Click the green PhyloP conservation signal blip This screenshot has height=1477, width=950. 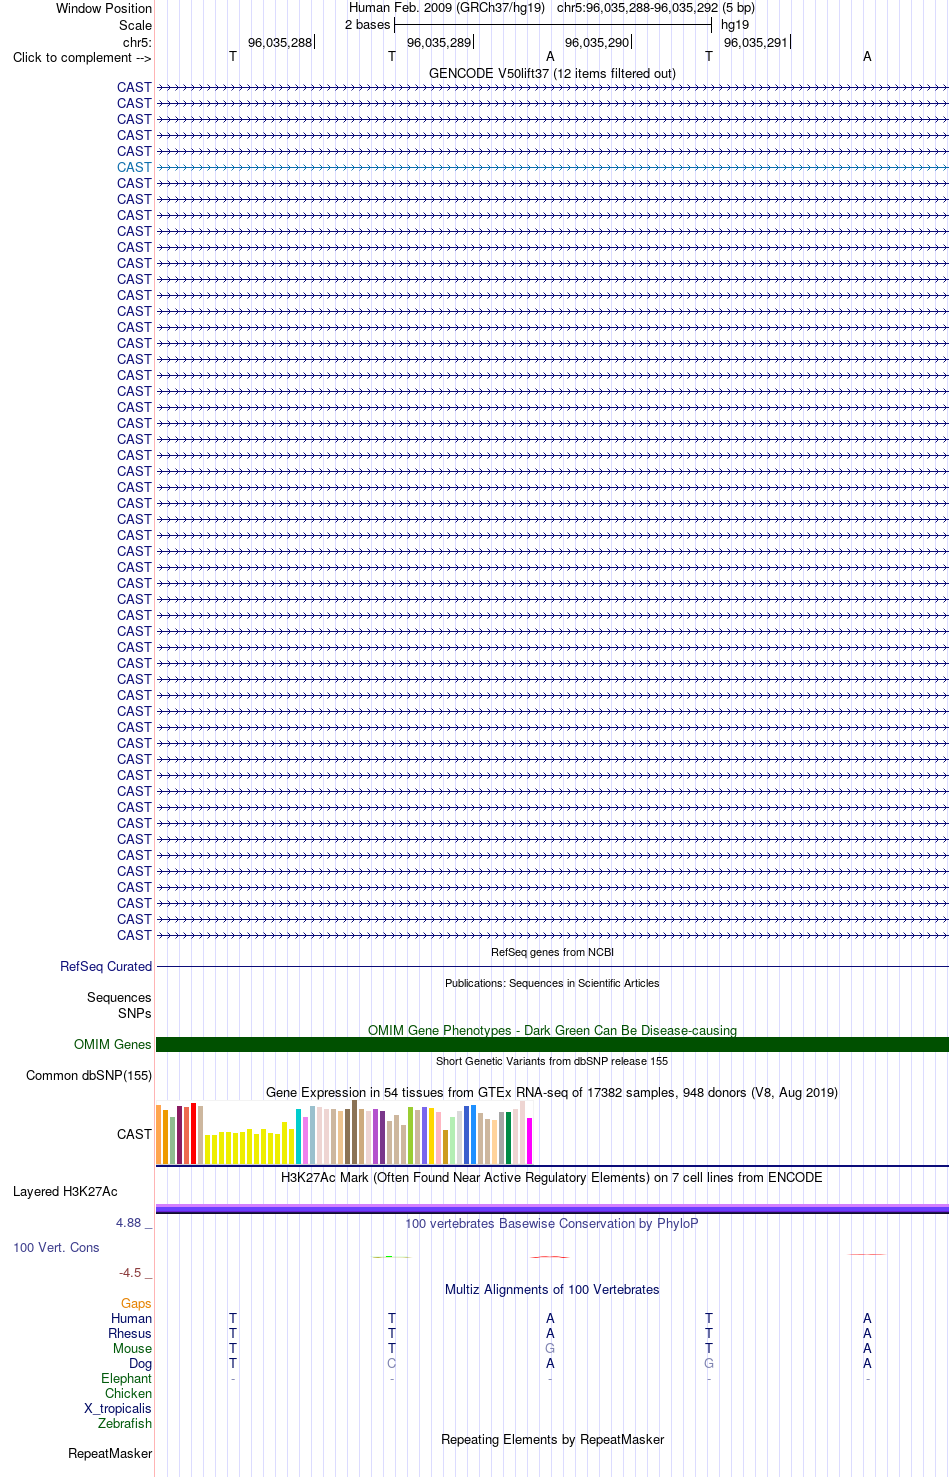tap(391, 1256)
